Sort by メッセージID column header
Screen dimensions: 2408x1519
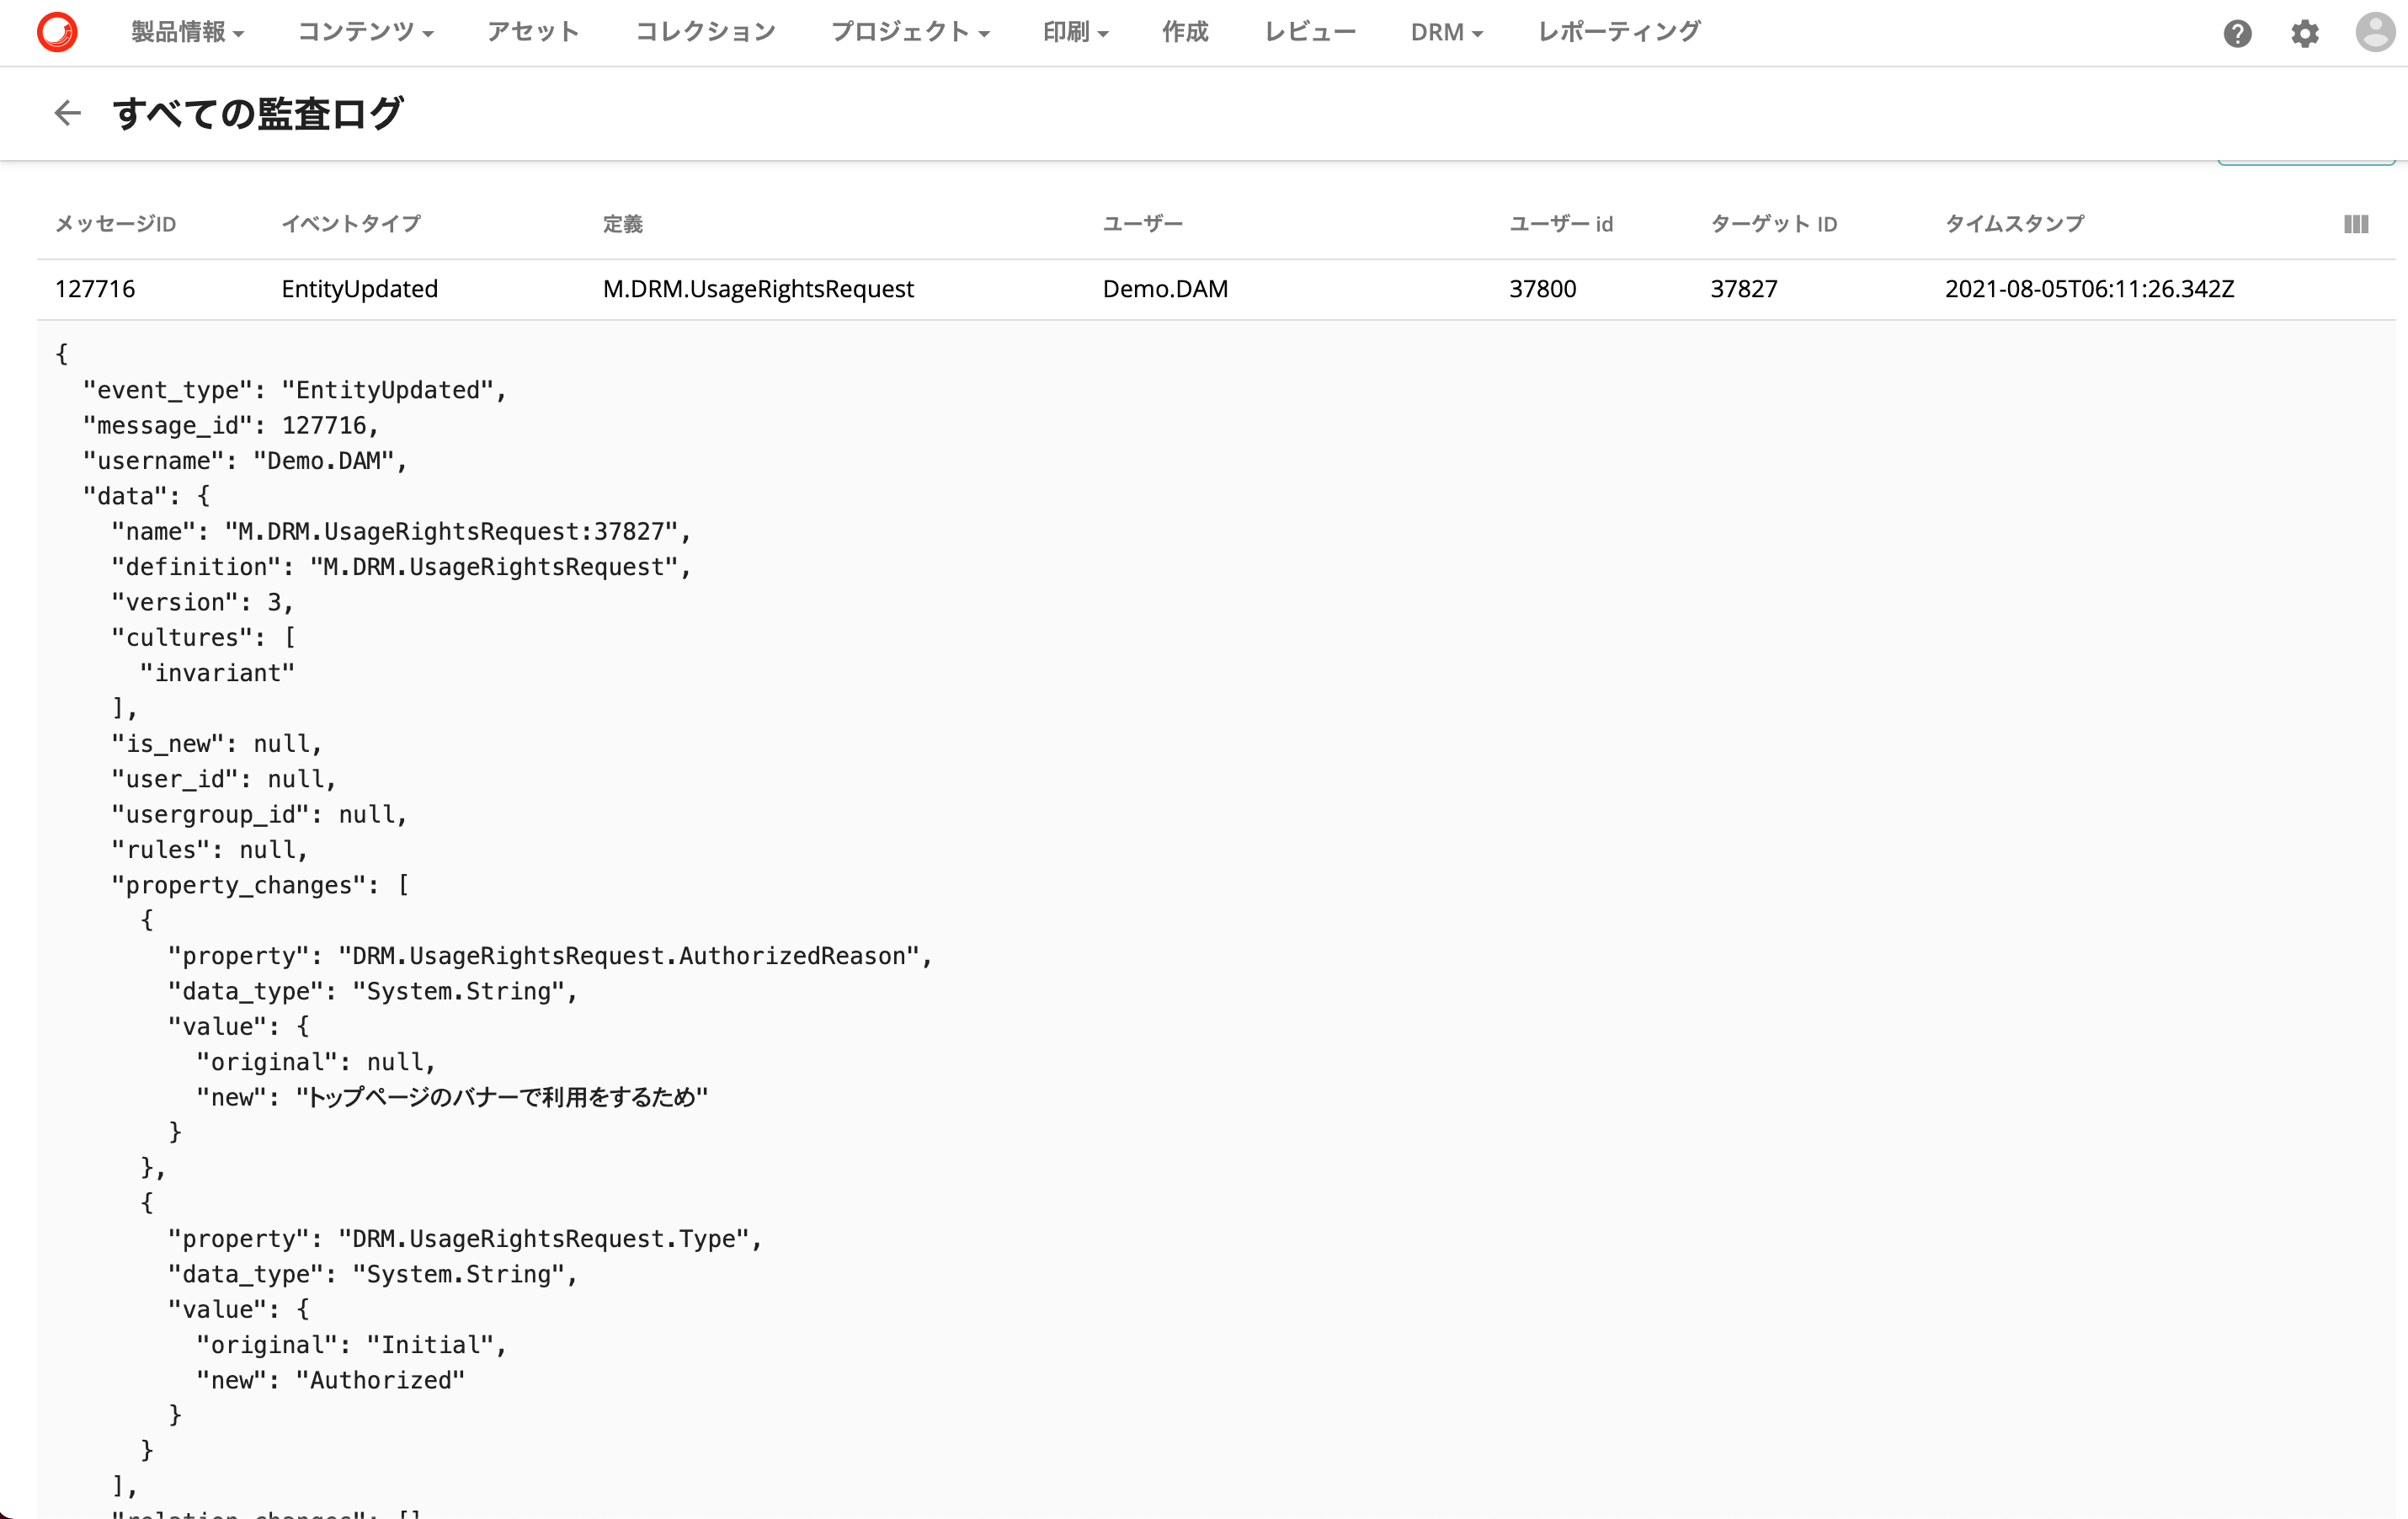pyautogui.click(x=115, y=224)
